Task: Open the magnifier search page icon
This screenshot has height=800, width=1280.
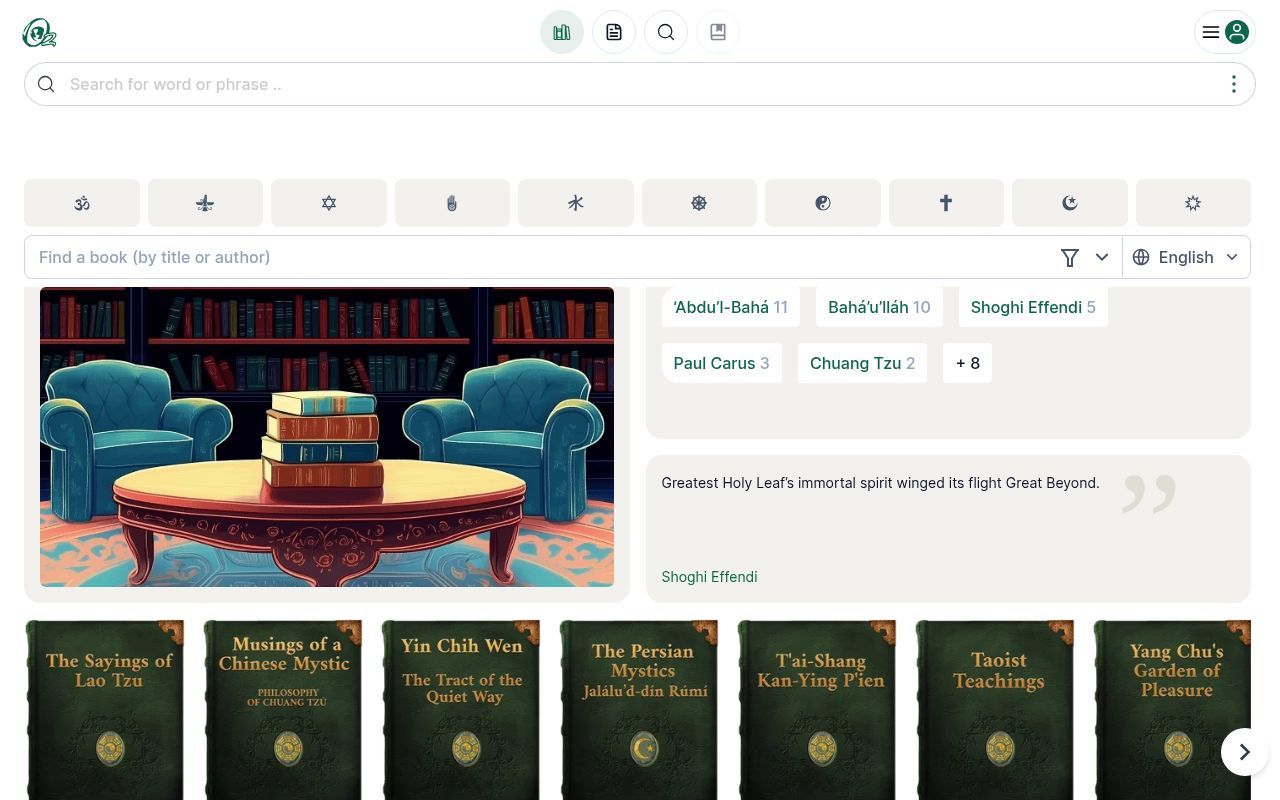Action: pos(666,32)
